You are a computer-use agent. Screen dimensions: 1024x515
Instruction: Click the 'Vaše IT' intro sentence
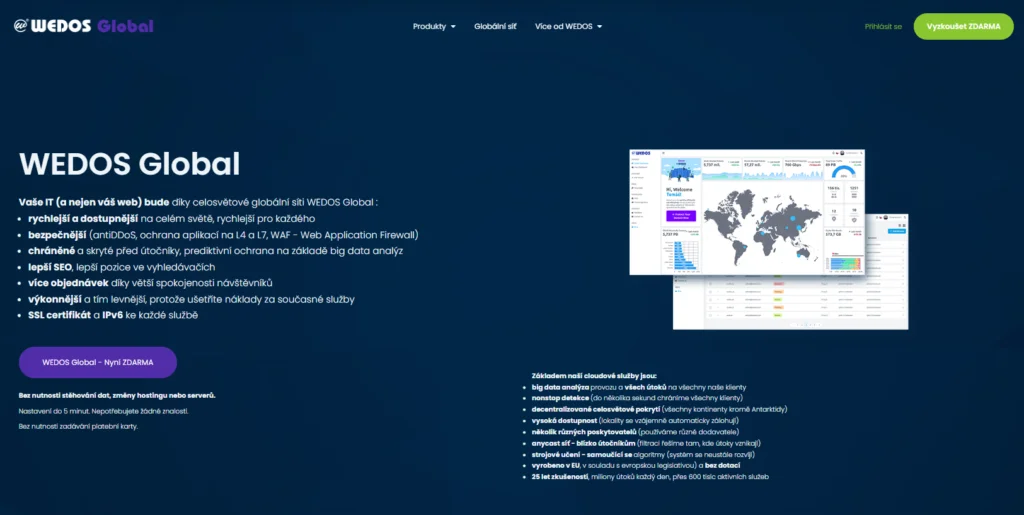pyautogui.click(x=199, y=202)
